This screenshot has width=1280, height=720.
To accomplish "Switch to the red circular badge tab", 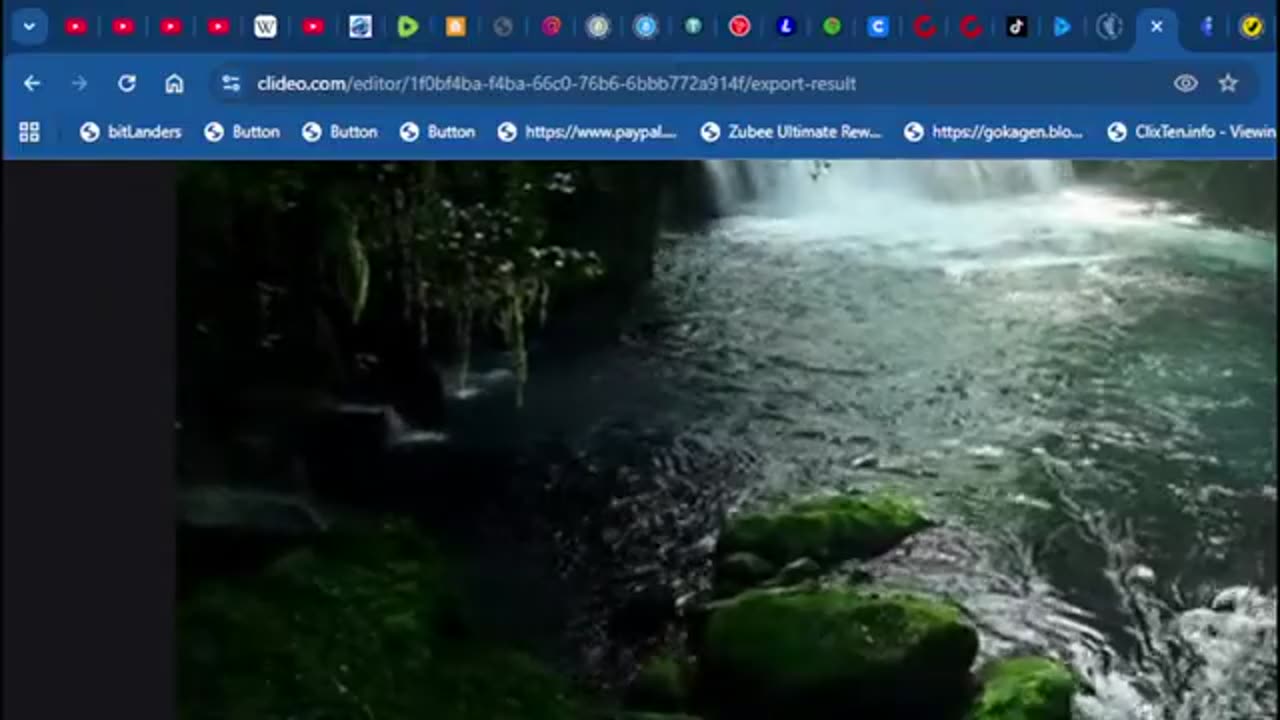I will coord(739,27).
